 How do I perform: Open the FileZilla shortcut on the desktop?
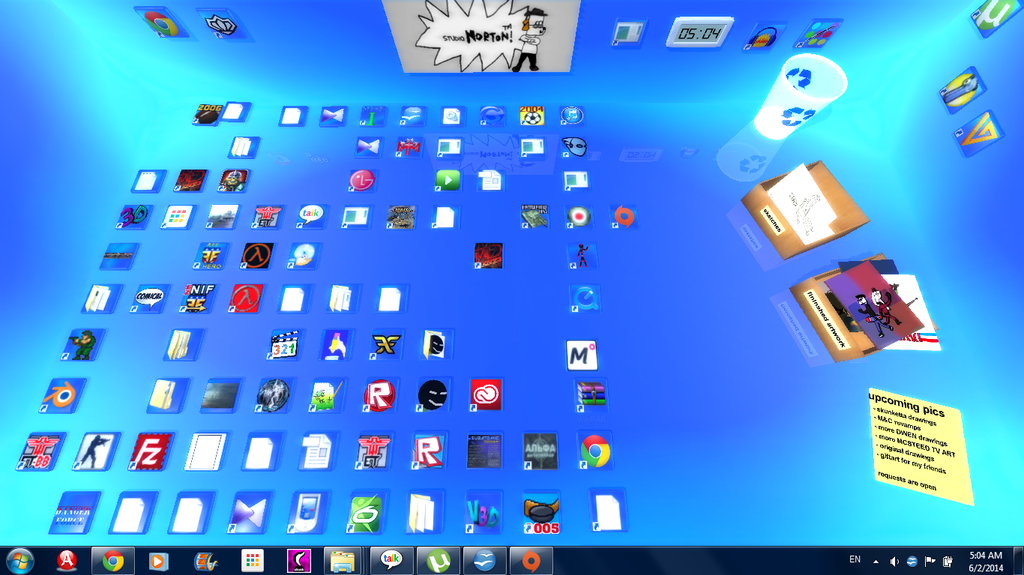(x=149, y=452)
